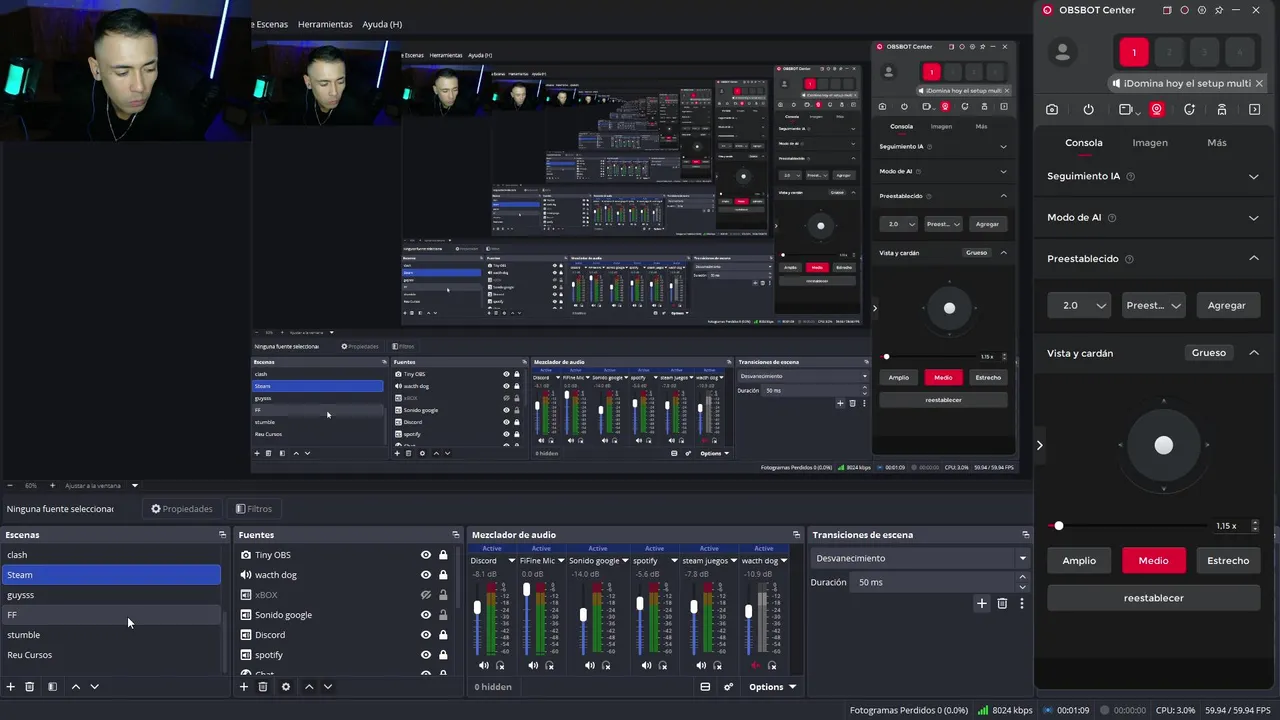This screenshot has height=720, width=1280.
Task: Hide the wacth dog source
Action: 426,575
